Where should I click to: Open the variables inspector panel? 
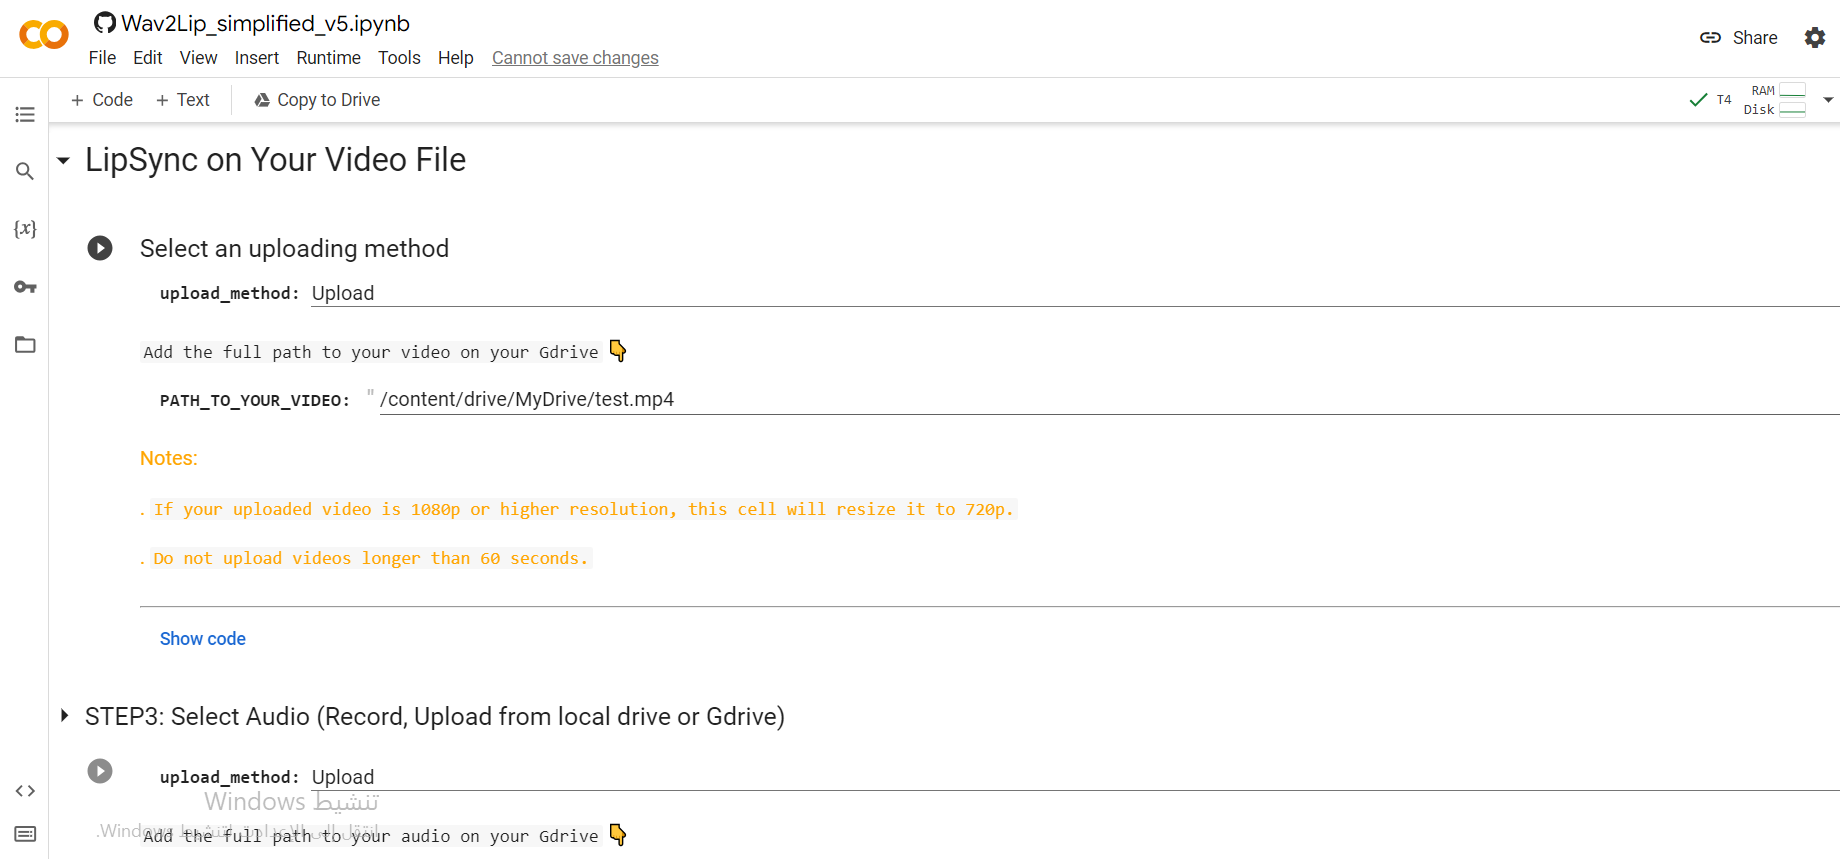(x=25, y=229)
